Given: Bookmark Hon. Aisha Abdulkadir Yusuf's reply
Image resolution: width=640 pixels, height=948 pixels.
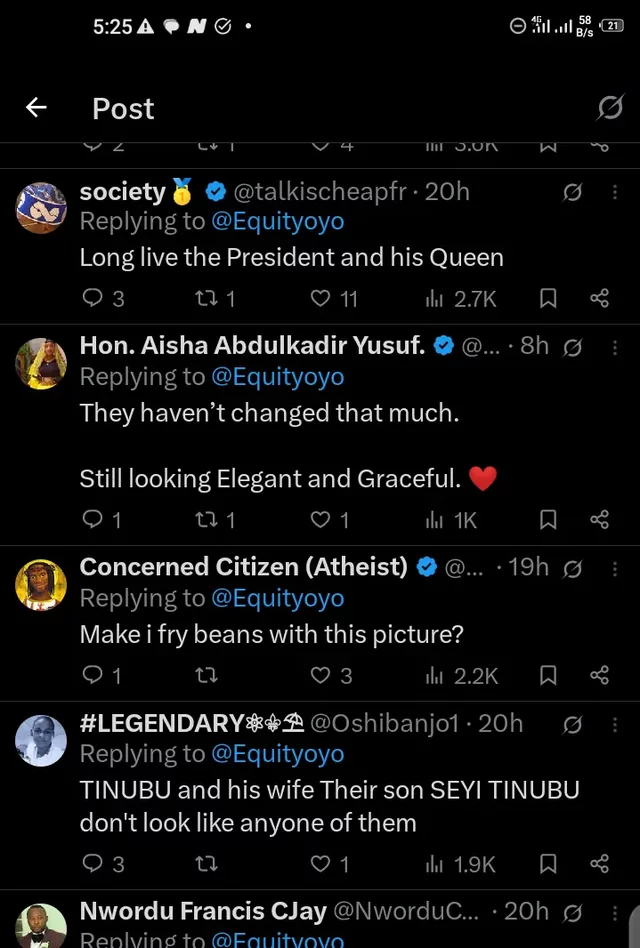Looking at the screenshot, I should point(548,519).
